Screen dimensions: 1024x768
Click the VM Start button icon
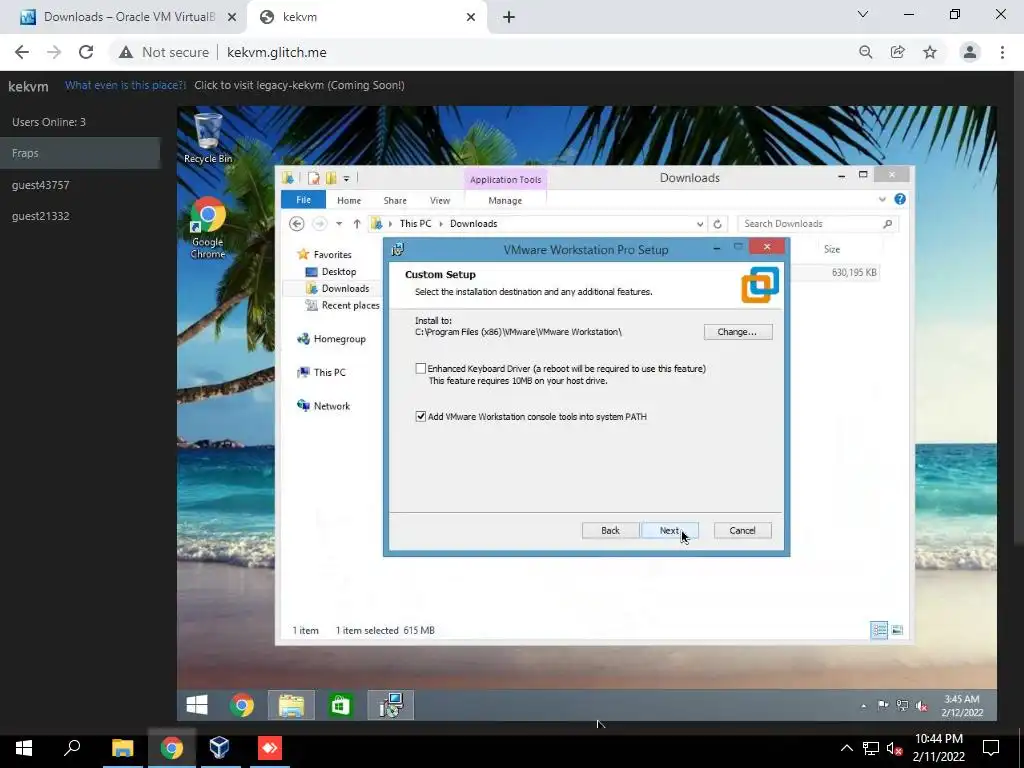pos(197,705)
